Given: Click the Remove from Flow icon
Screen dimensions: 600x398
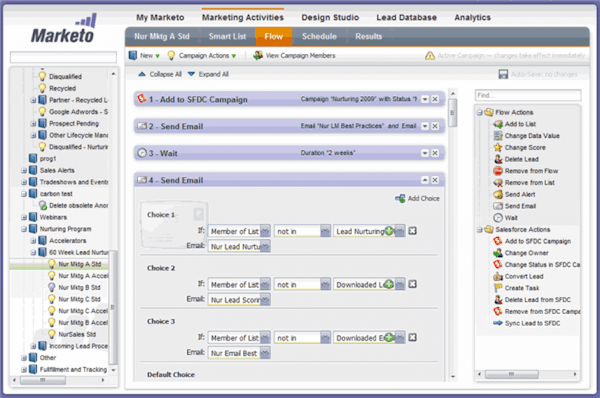Looking at the screenshot, I should point(497,171).
